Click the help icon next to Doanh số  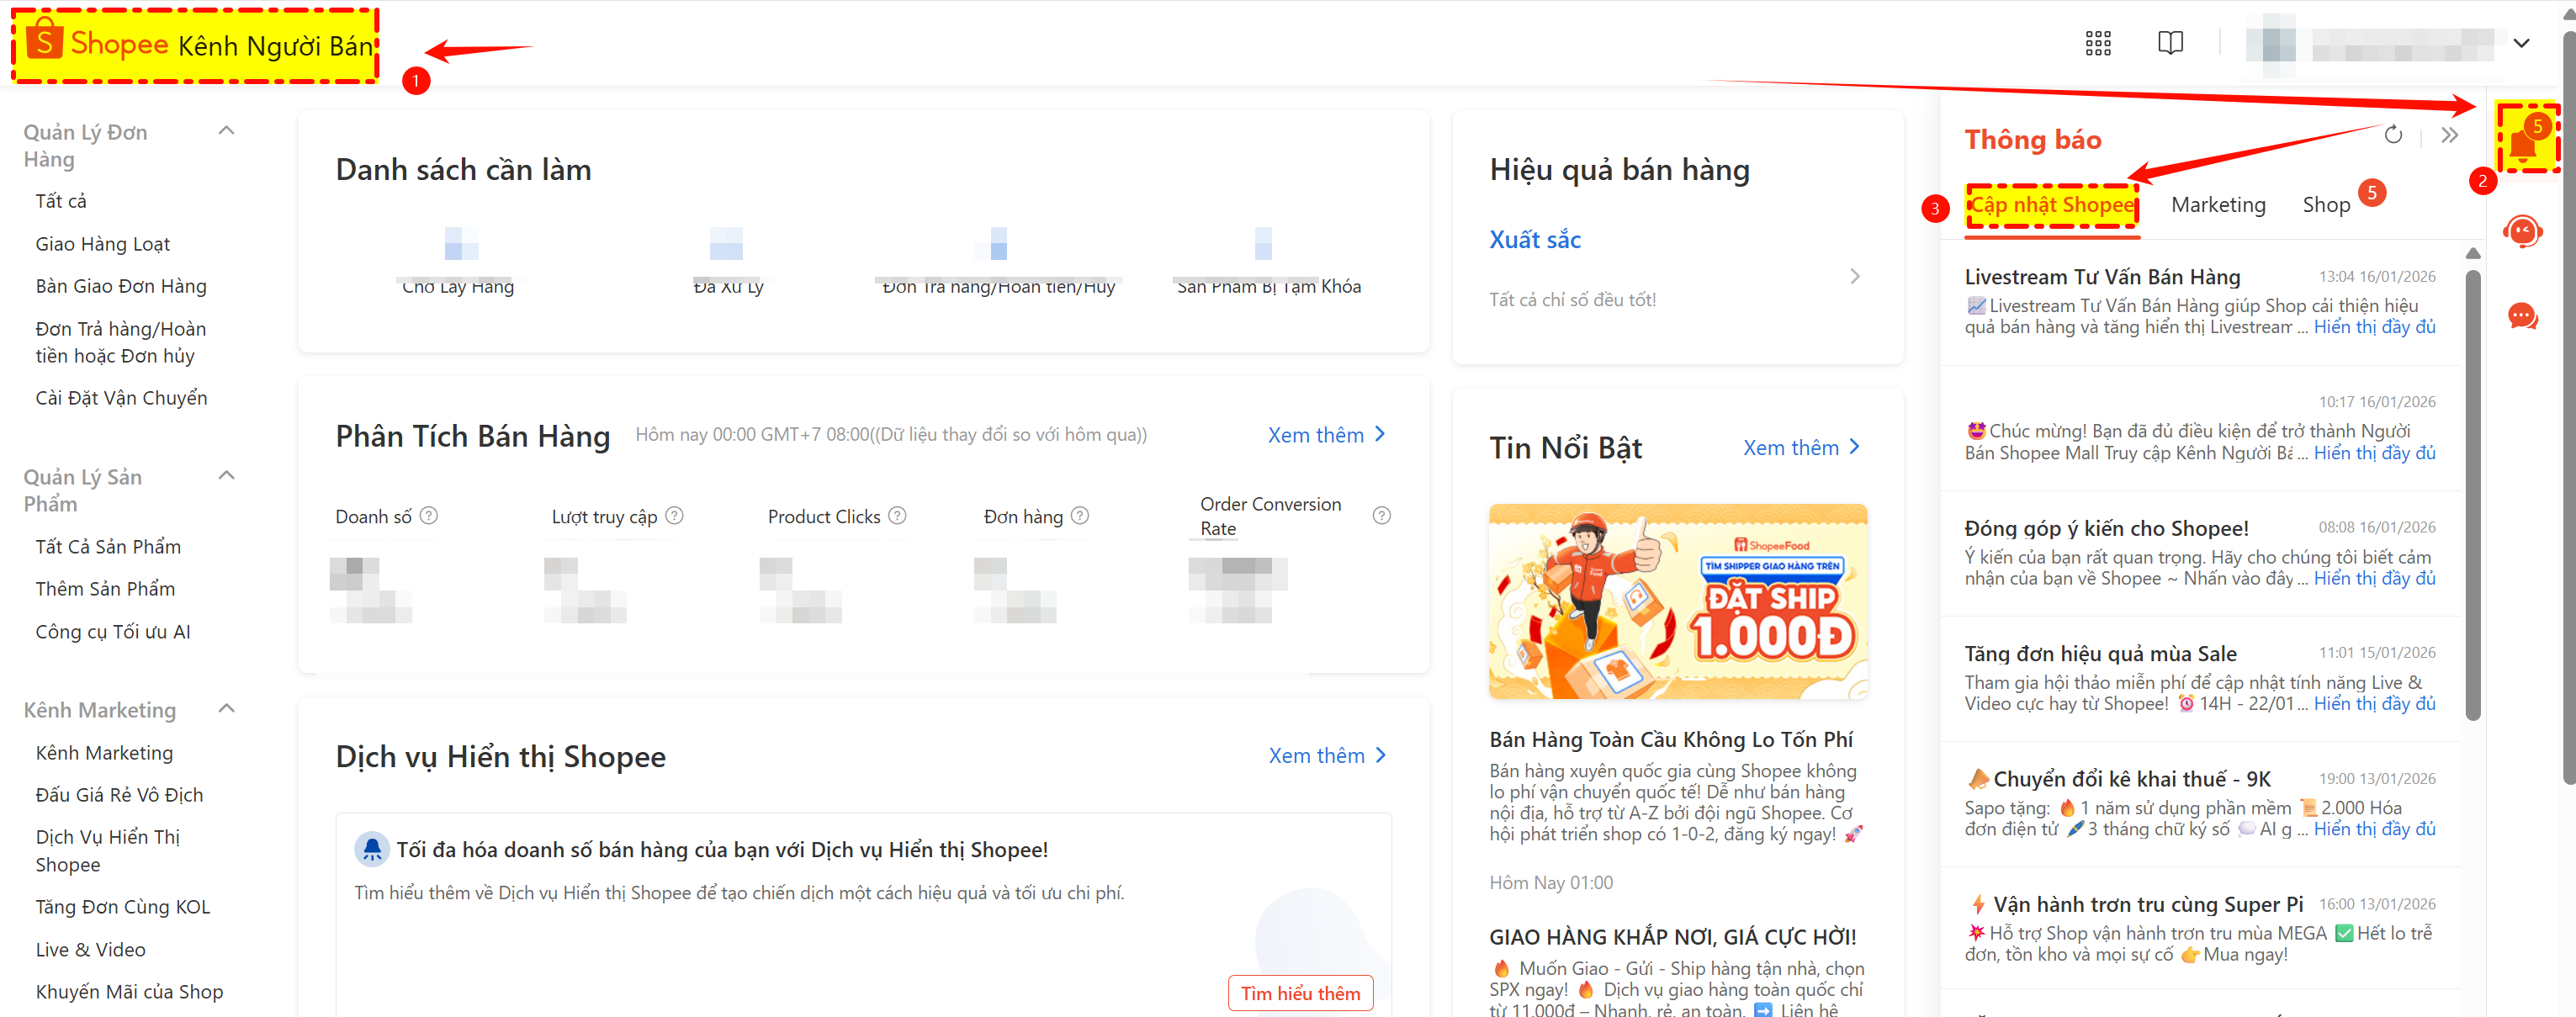click(x=429, y=515)
